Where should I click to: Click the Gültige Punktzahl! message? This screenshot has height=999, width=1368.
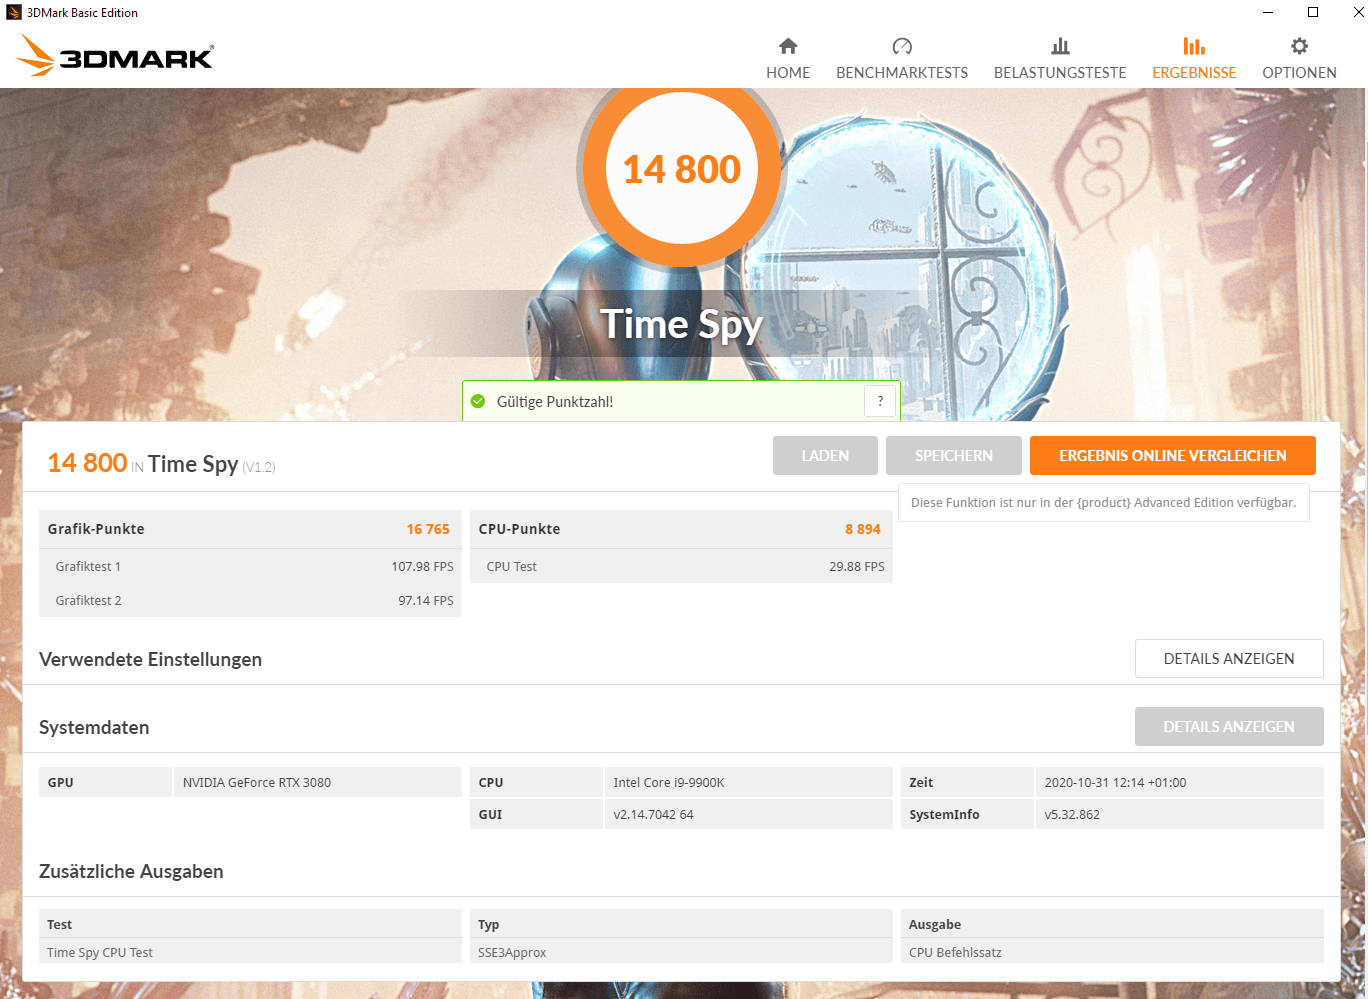tap(555, 401)
